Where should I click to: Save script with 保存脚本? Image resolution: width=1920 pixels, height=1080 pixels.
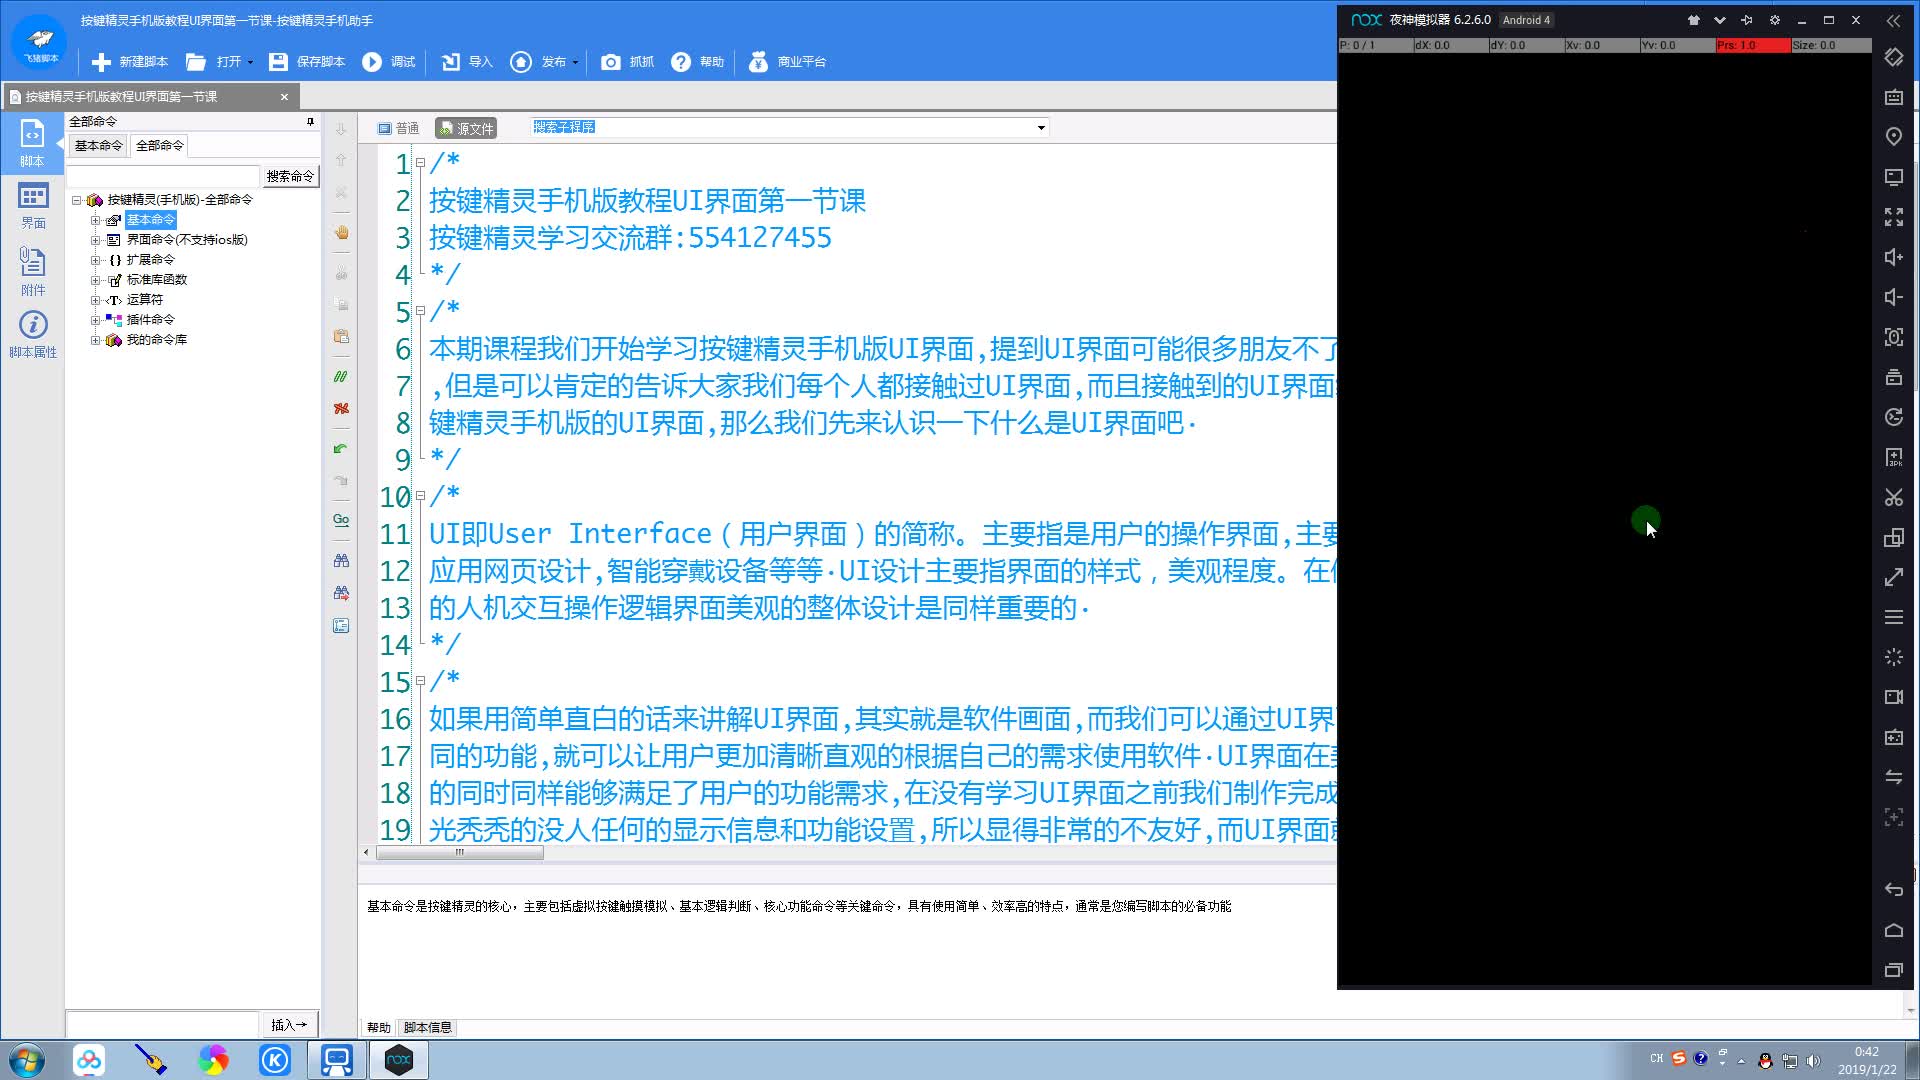coord(307,62)
